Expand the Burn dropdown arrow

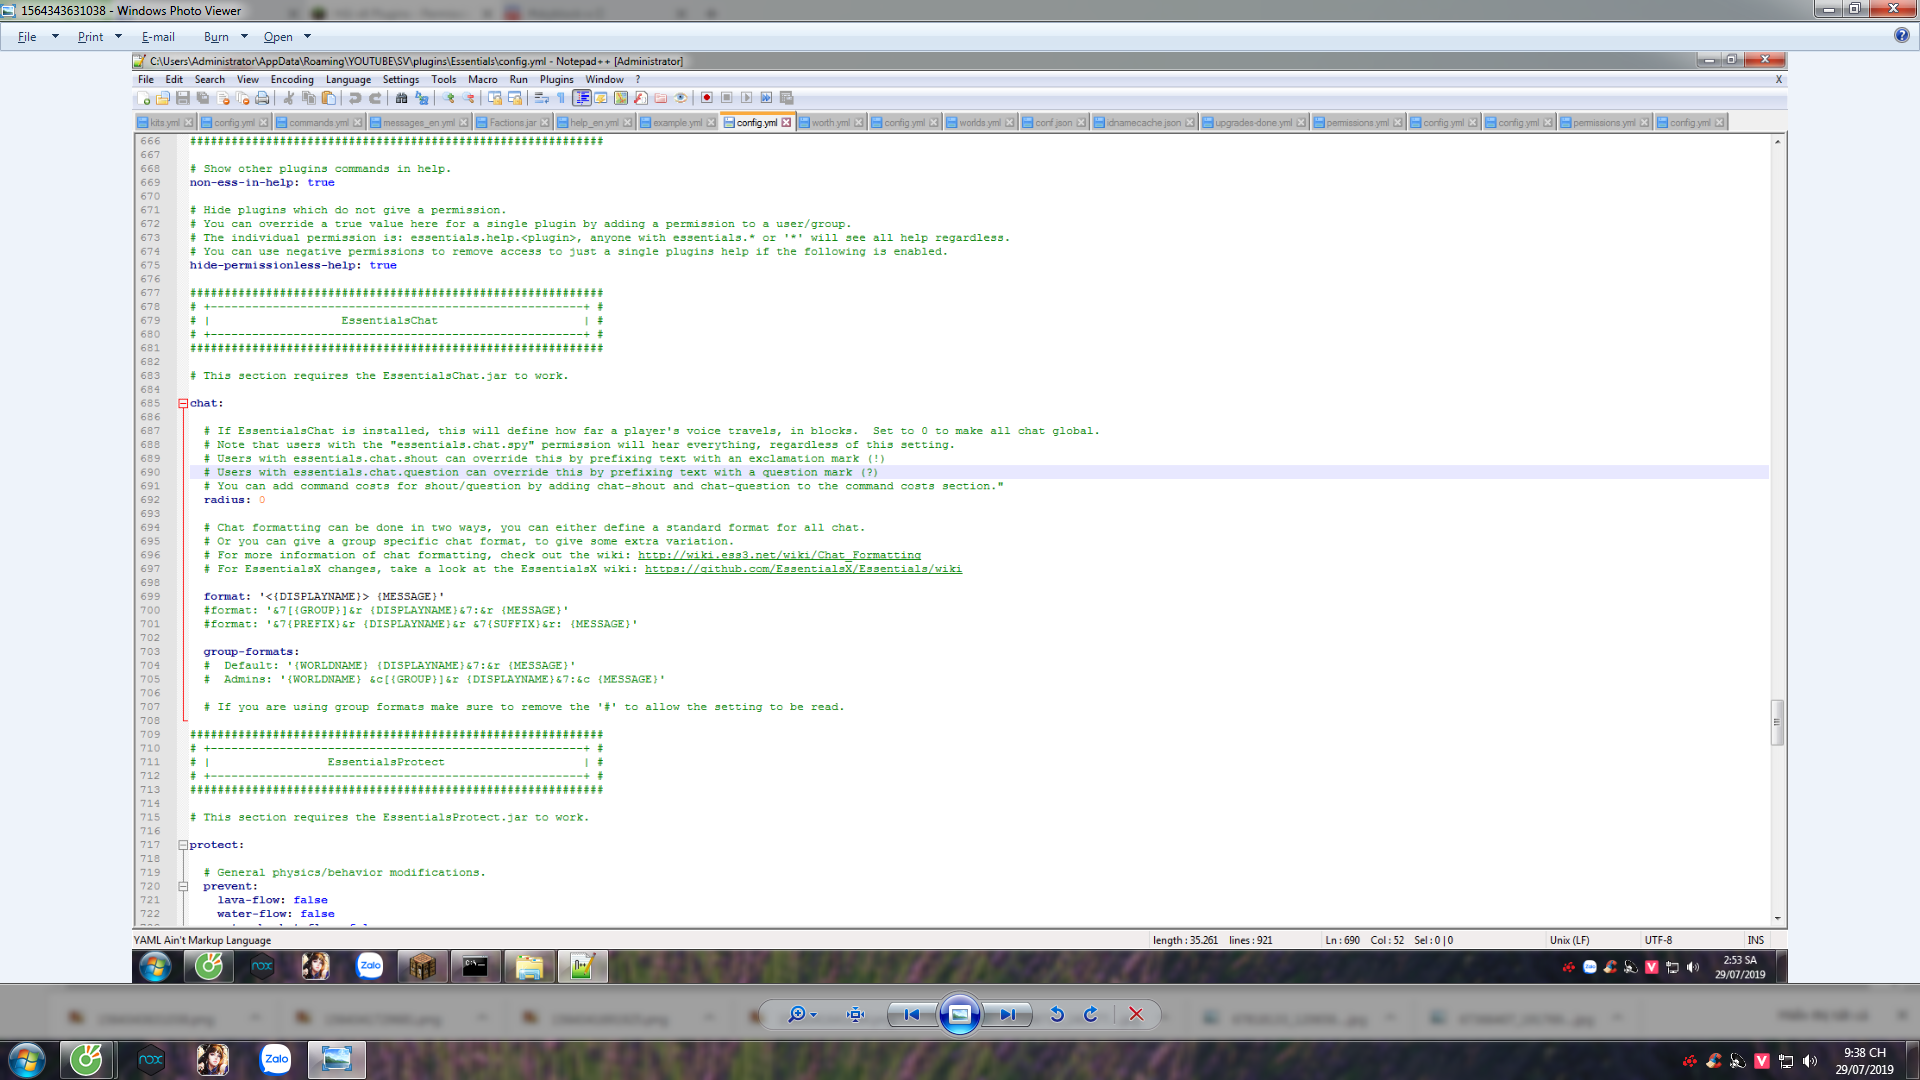pyautogui.click(x=244, y=37)
